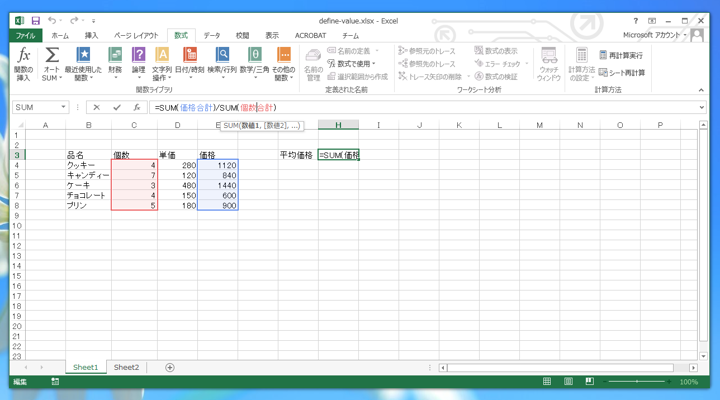The height and width of the screenshot is (400, 720).
Task: Open More Functions (その他の関数)
Action: pos(284,64)
